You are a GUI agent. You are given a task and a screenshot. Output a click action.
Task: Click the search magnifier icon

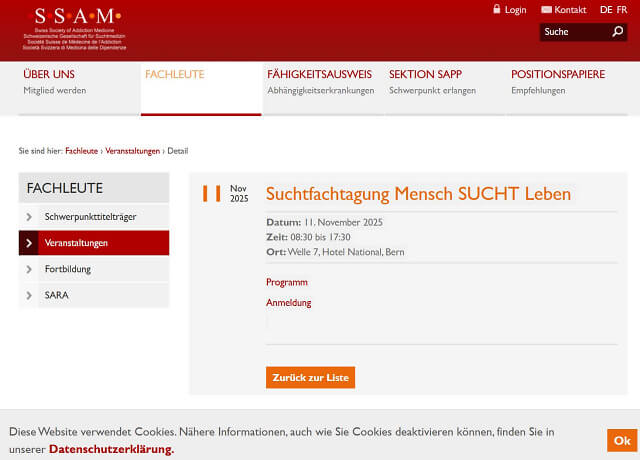point(618,32)
